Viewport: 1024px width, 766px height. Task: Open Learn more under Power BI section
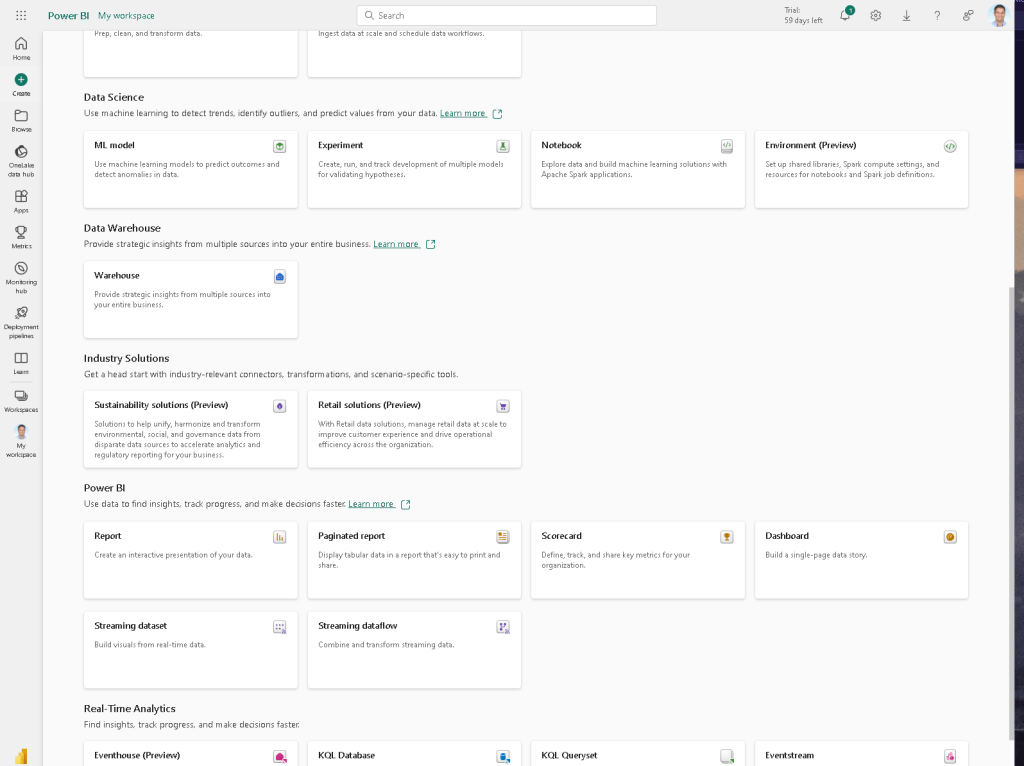(371, 503)
